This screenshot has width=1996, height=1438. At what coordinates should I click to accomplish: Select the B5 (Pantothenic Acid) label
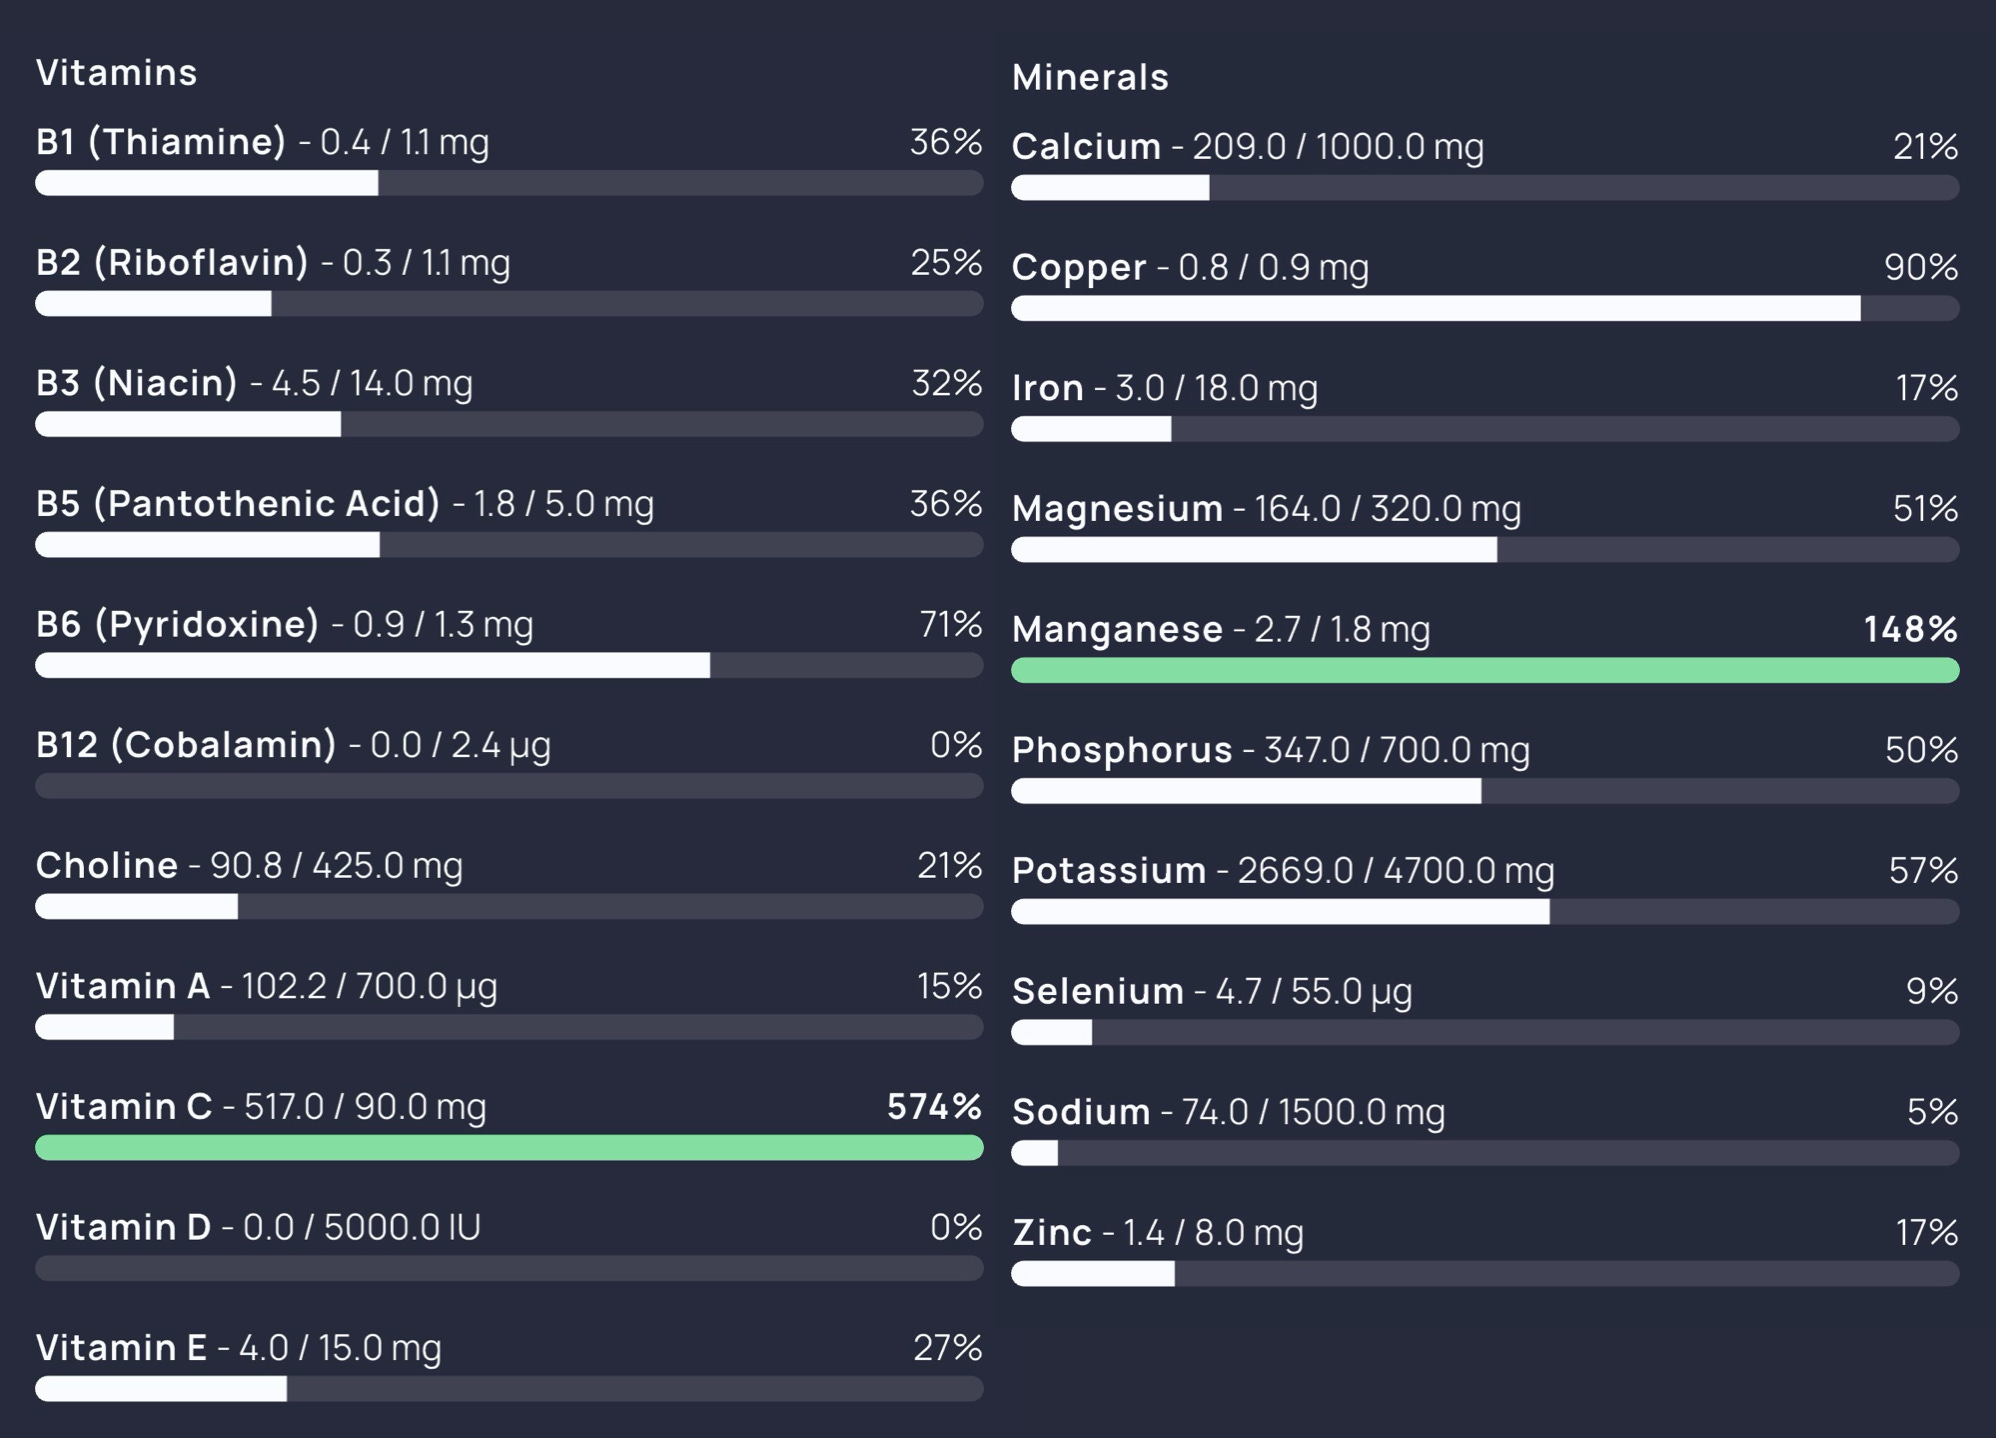238,503
